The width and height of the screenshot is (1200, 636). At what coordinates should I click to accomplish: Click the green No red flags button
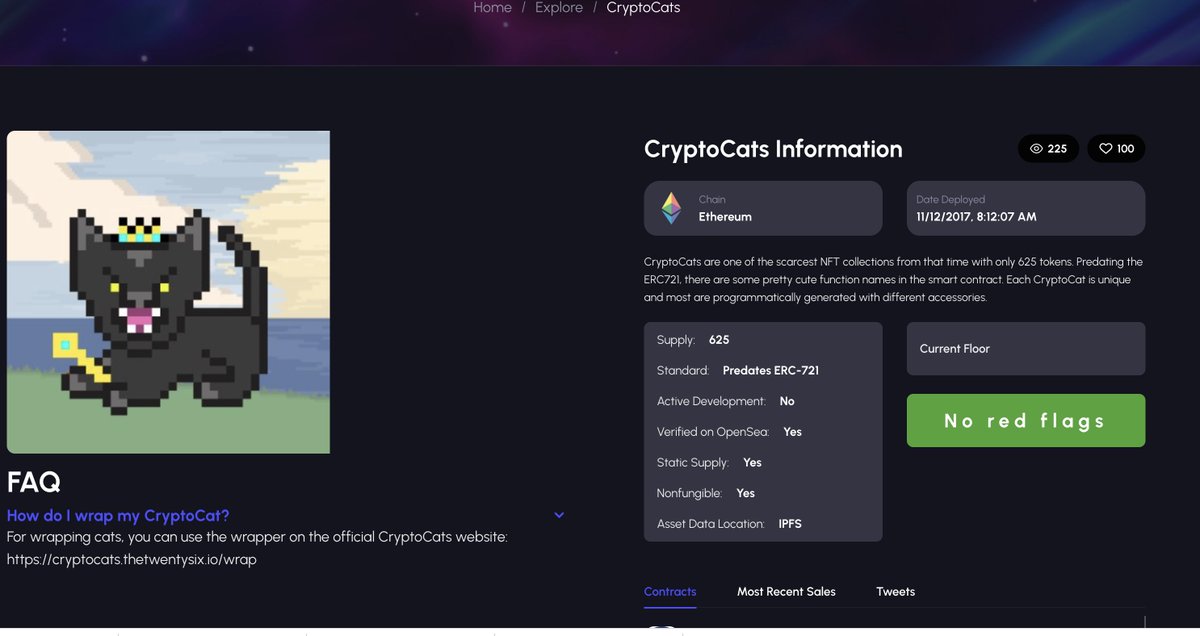pos(1026,421)
